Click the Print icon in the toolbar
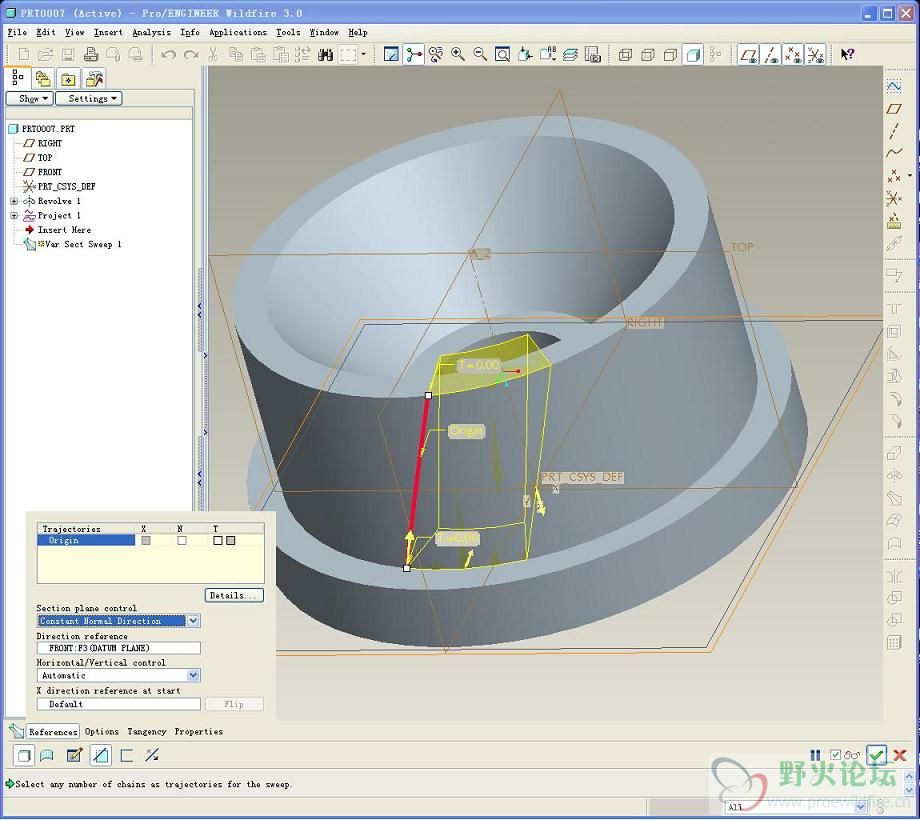The width and height of the screenshot is (920, 820). (90, 55)
